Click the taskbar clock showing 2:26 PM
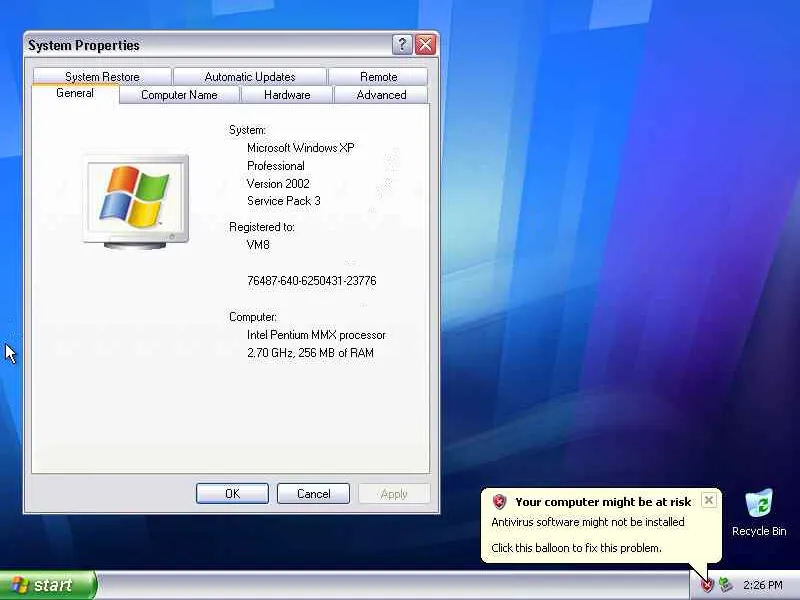 tap(763, 585)
